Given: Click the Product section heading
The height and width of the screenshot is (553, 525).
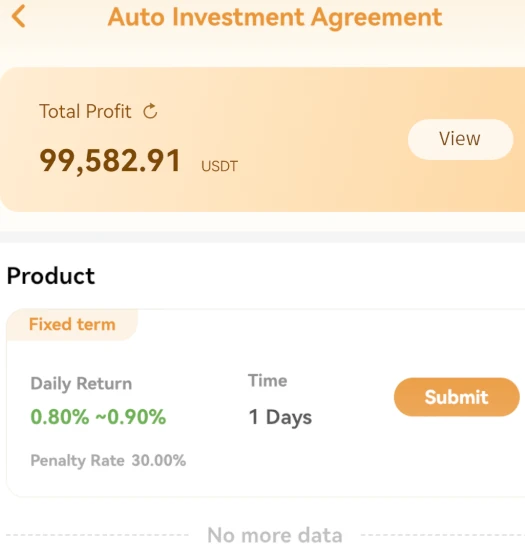Looking at the screenshot, I should [x=51, y=276].
